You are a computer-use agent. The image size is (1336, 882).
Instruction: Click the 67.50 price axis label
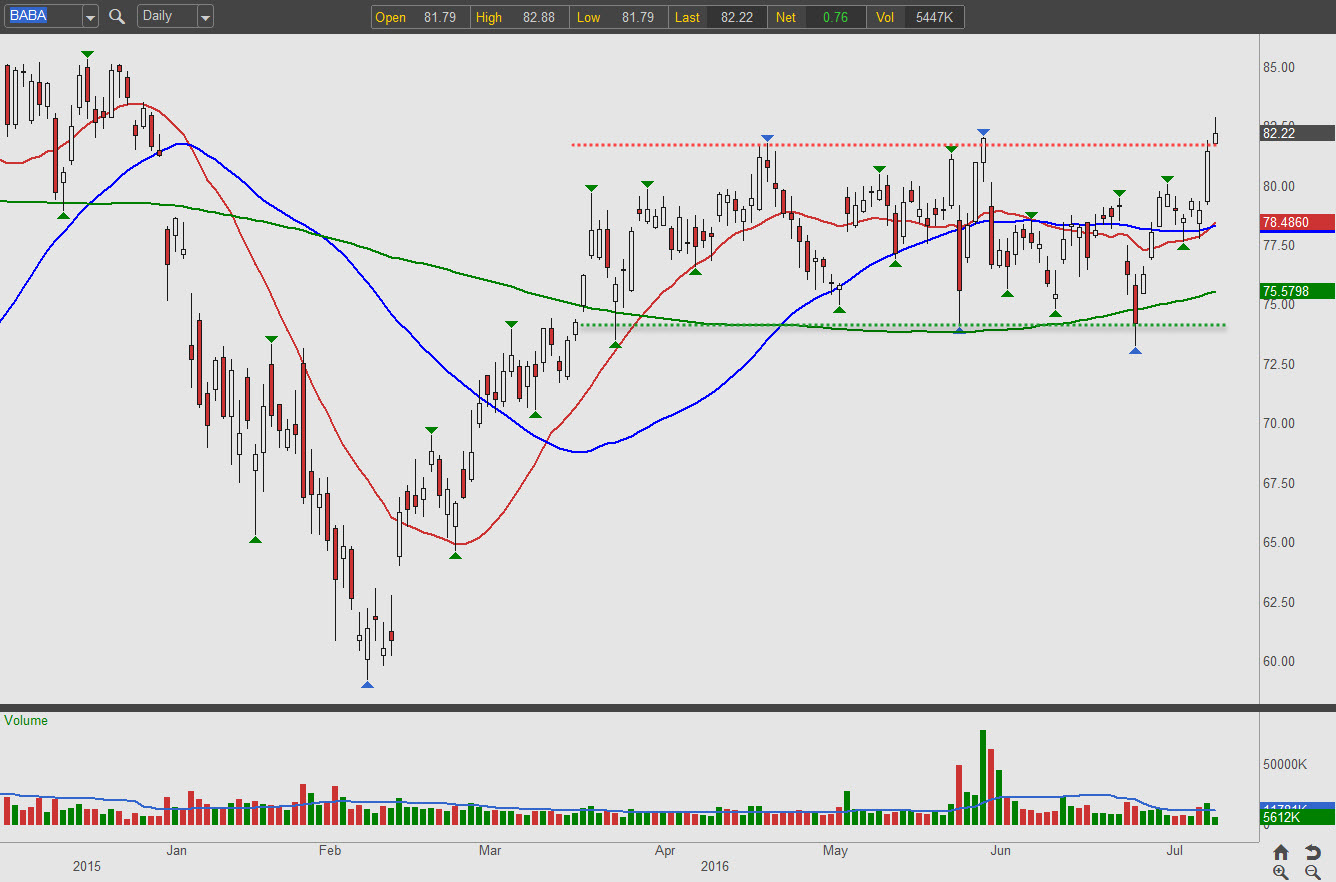pyautogui.click(x=1281, y=484)
